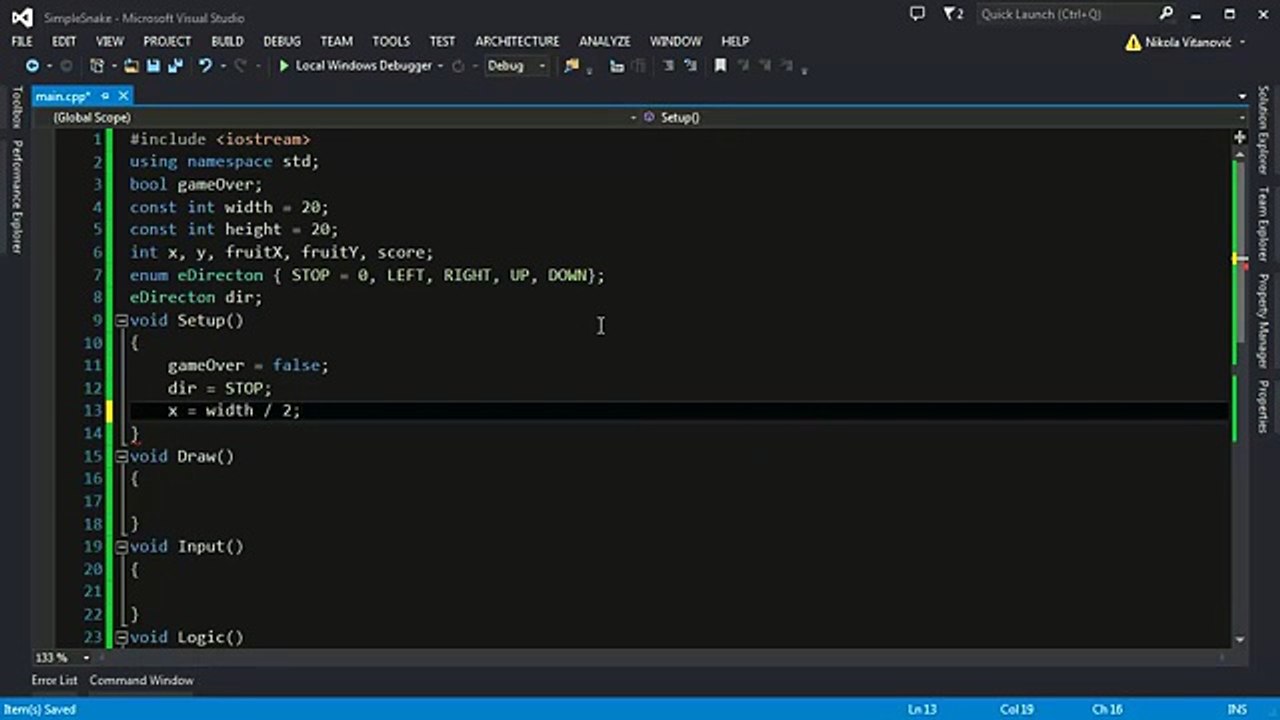Open the TEAM menu

click(336, 41)
